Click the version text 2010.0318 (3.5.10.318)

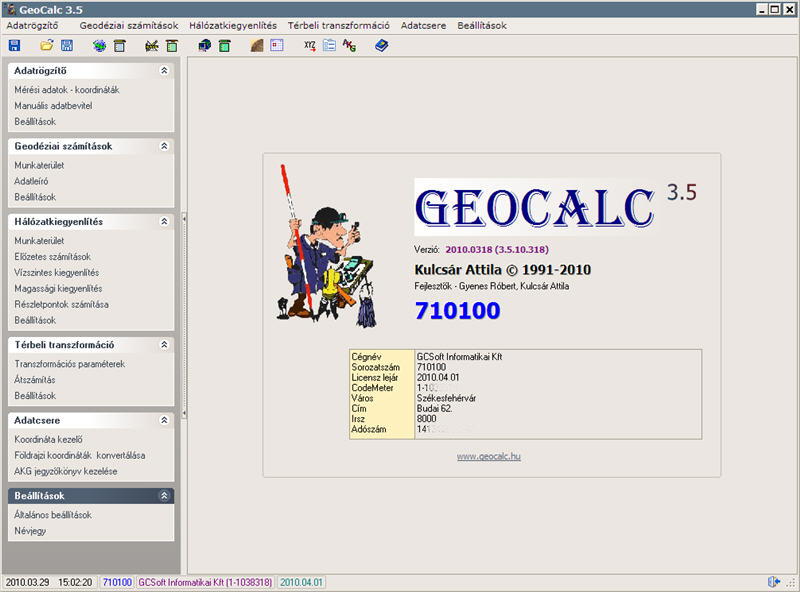coord(497,250)
